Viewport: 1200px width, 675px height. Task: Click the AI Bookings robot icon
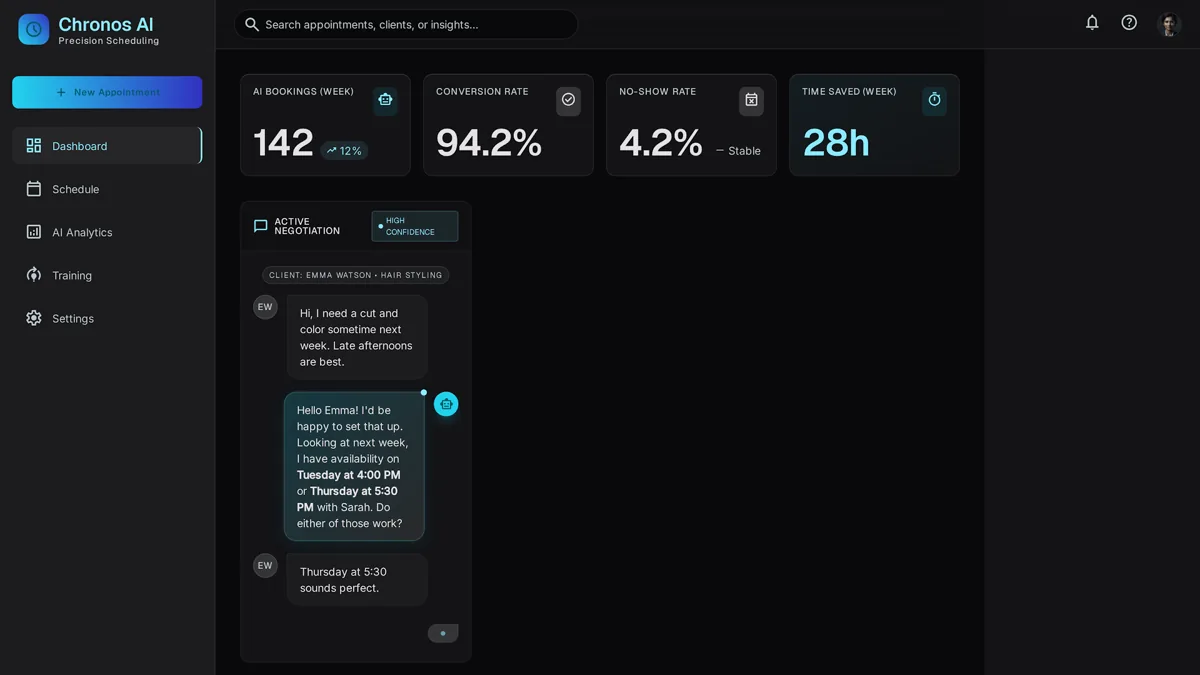point(385,100)
